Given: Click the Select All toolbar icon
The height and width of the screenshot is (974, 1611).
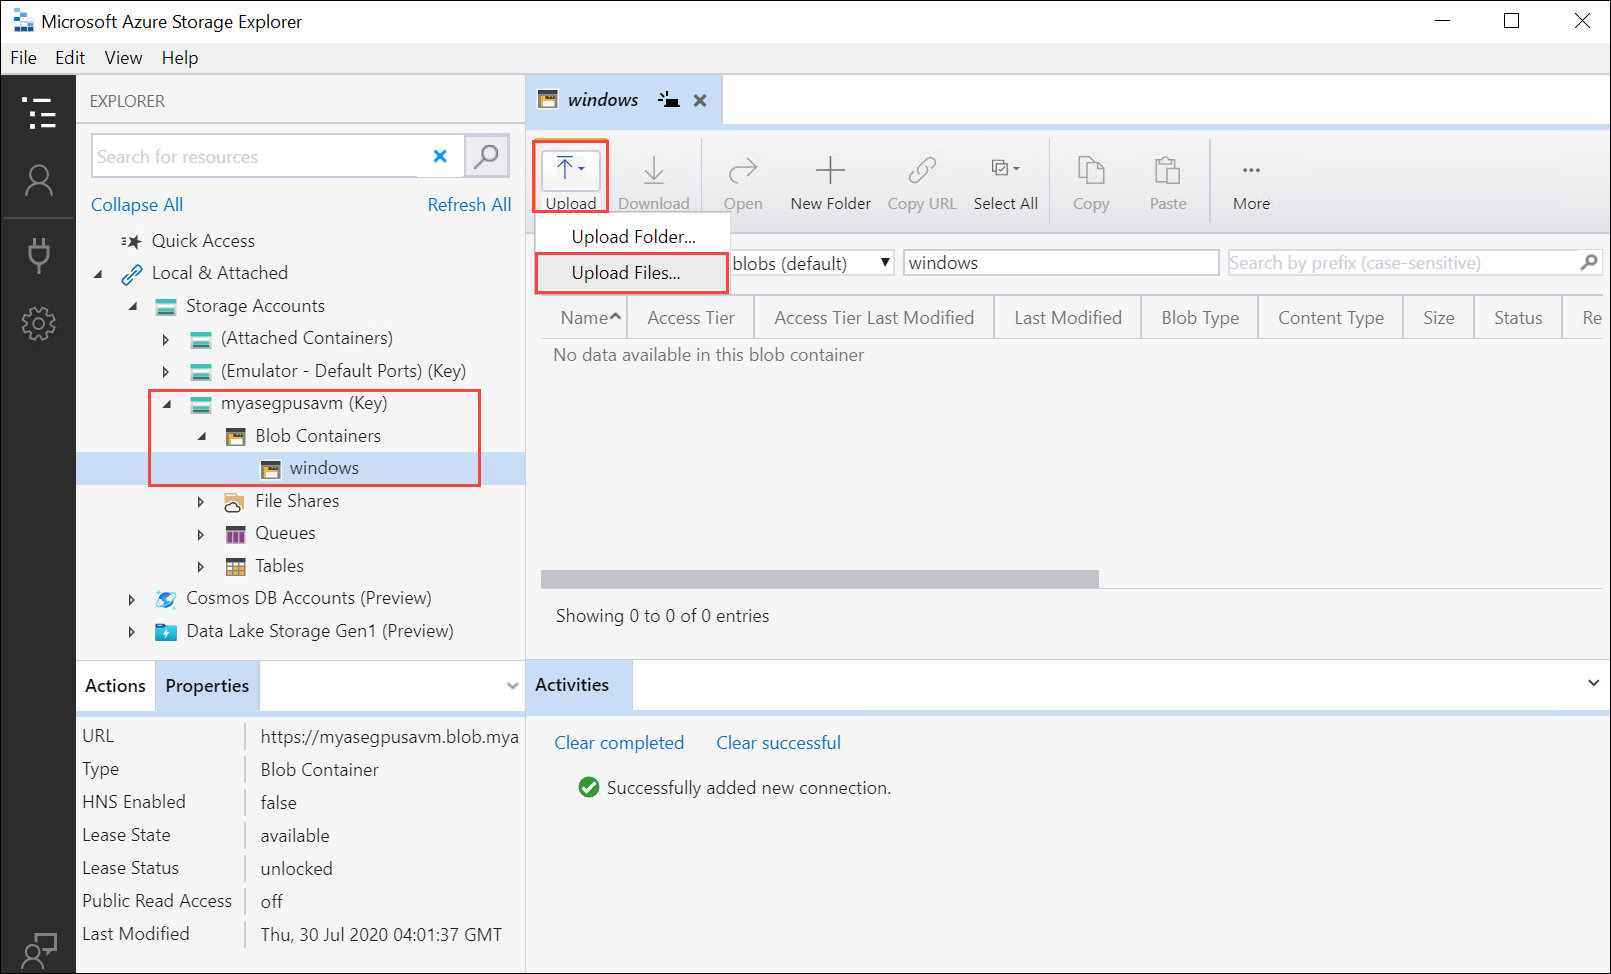Looking at the screenshot, I should (x=1005, y=180).
